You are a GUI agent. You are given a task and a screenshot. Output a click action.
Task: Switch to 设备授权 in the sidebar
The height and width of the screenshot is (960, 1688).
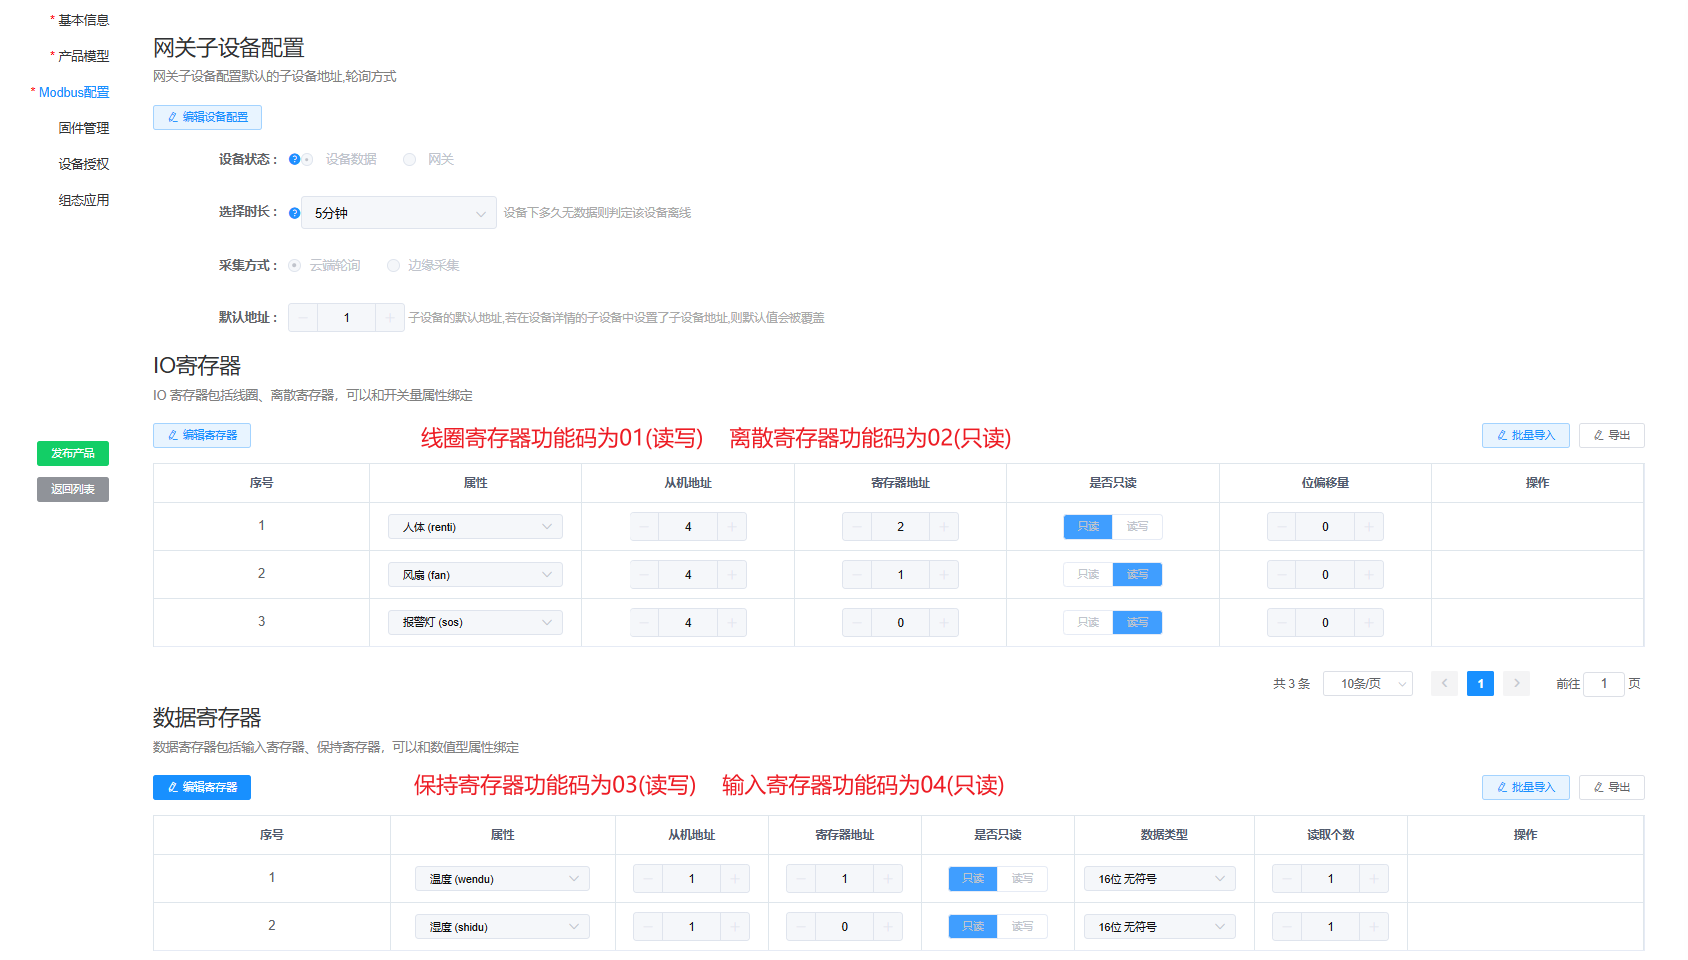pos(84,164)
